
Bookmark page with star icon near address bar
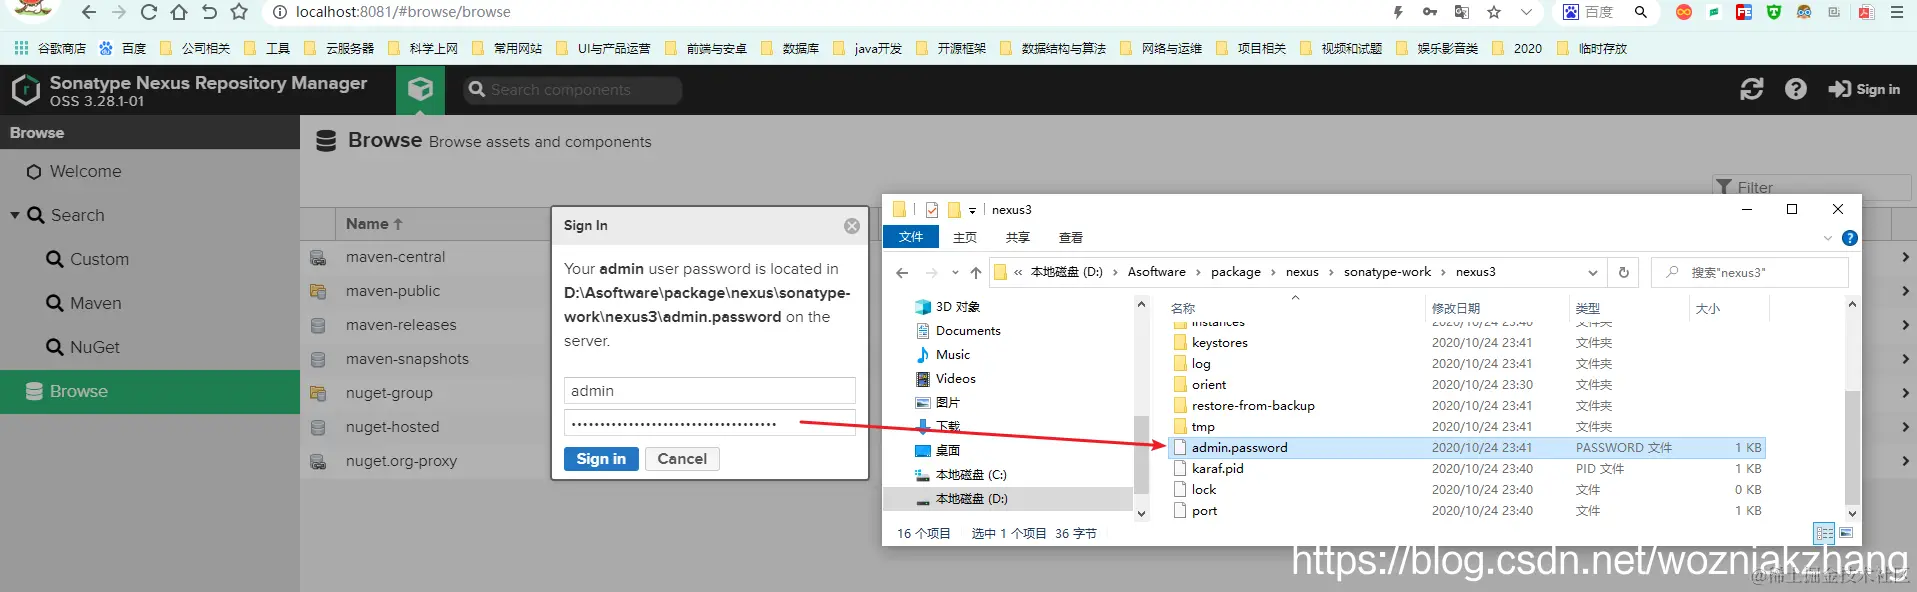tap(239, 12)
